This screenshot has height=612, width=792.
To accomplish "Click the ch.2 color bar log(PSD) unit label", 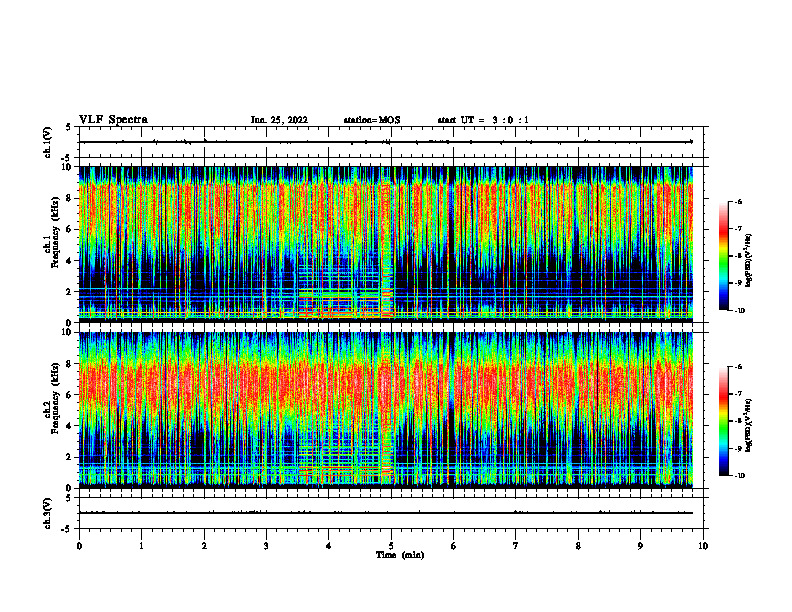I will click(x=749, y=425).
